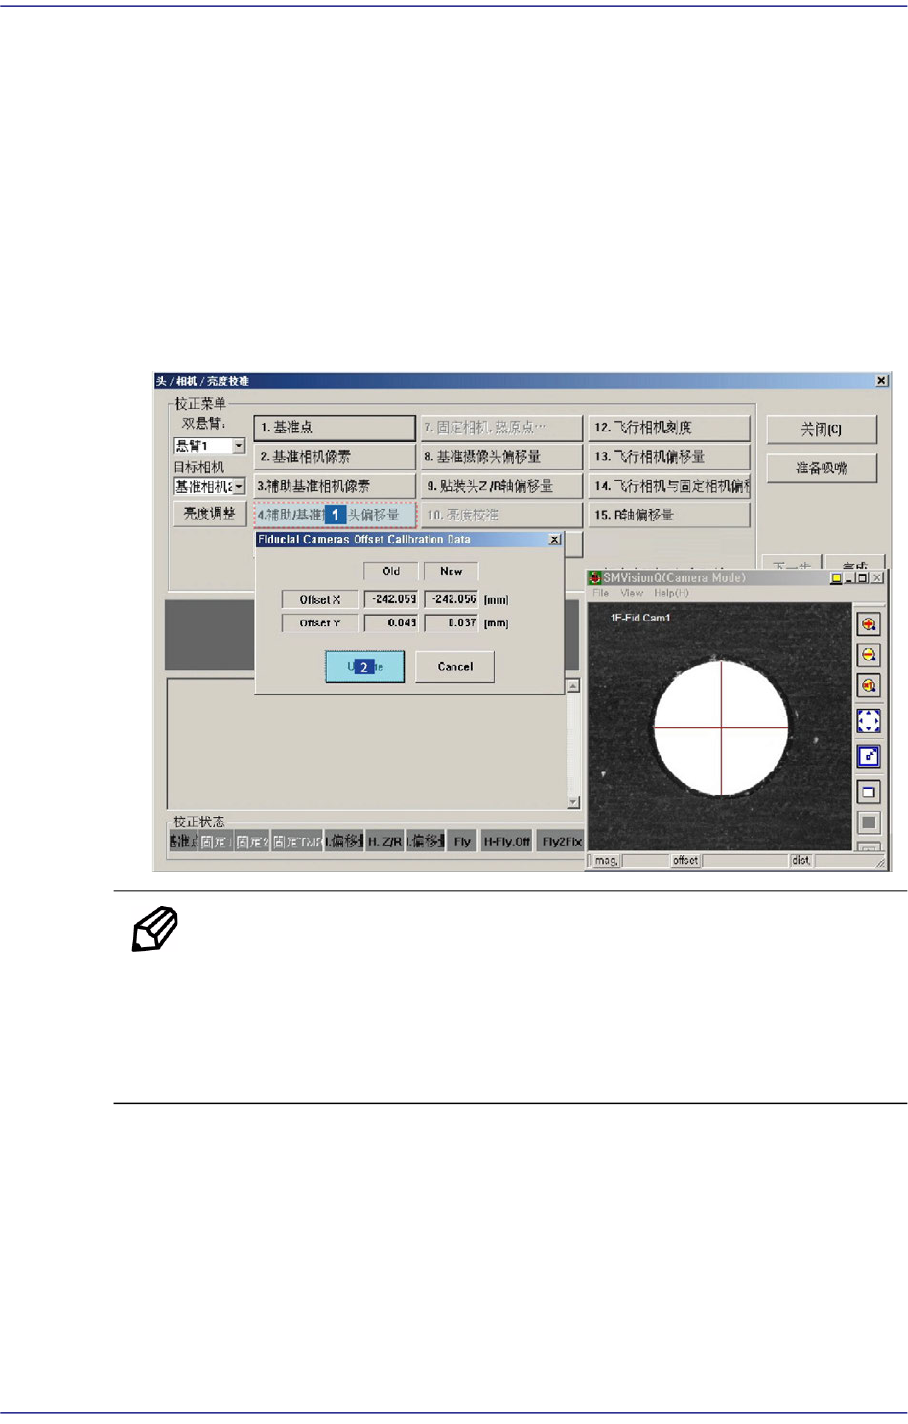The height and width of the screenshot is (1424, 908).
Task: Click the log panel scrollbar up arrow
Action: (573, 686)
